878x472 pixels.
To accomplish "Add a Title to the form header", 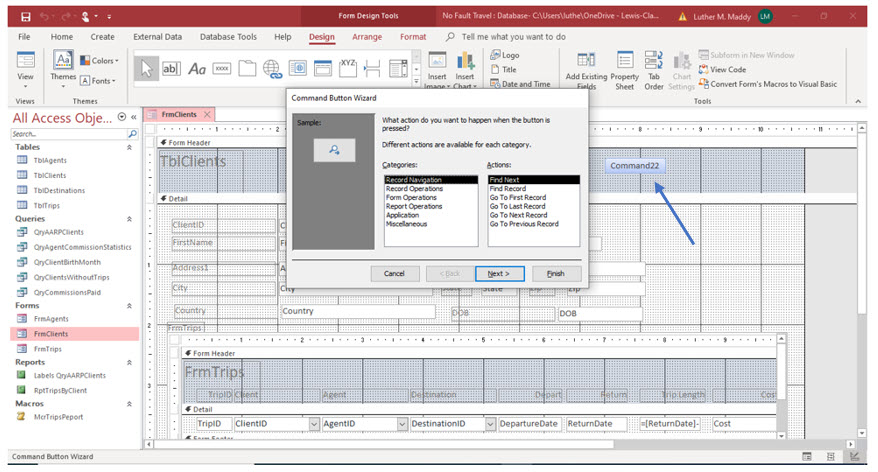I will coord(503,69).
